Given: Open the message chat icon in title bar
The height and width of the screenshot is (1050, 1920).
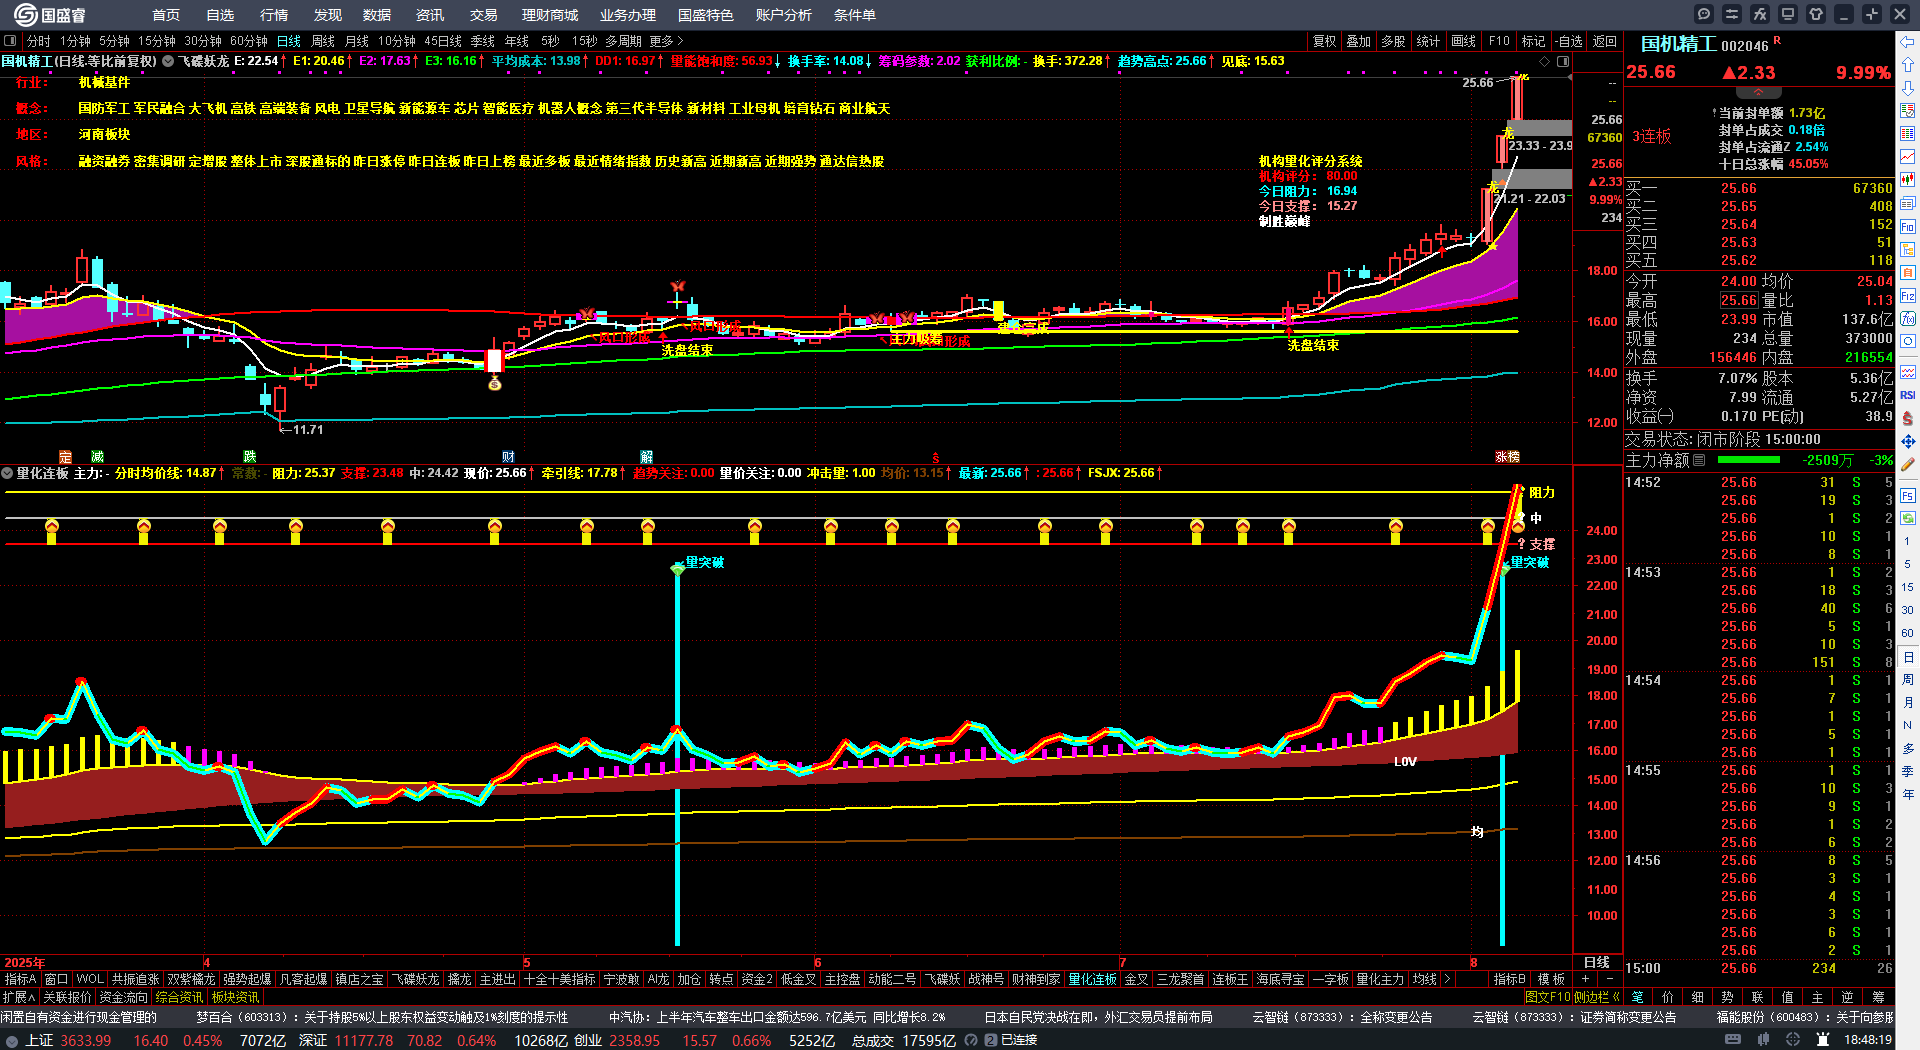Looking at the screenshot, I should pos(1704,14).
